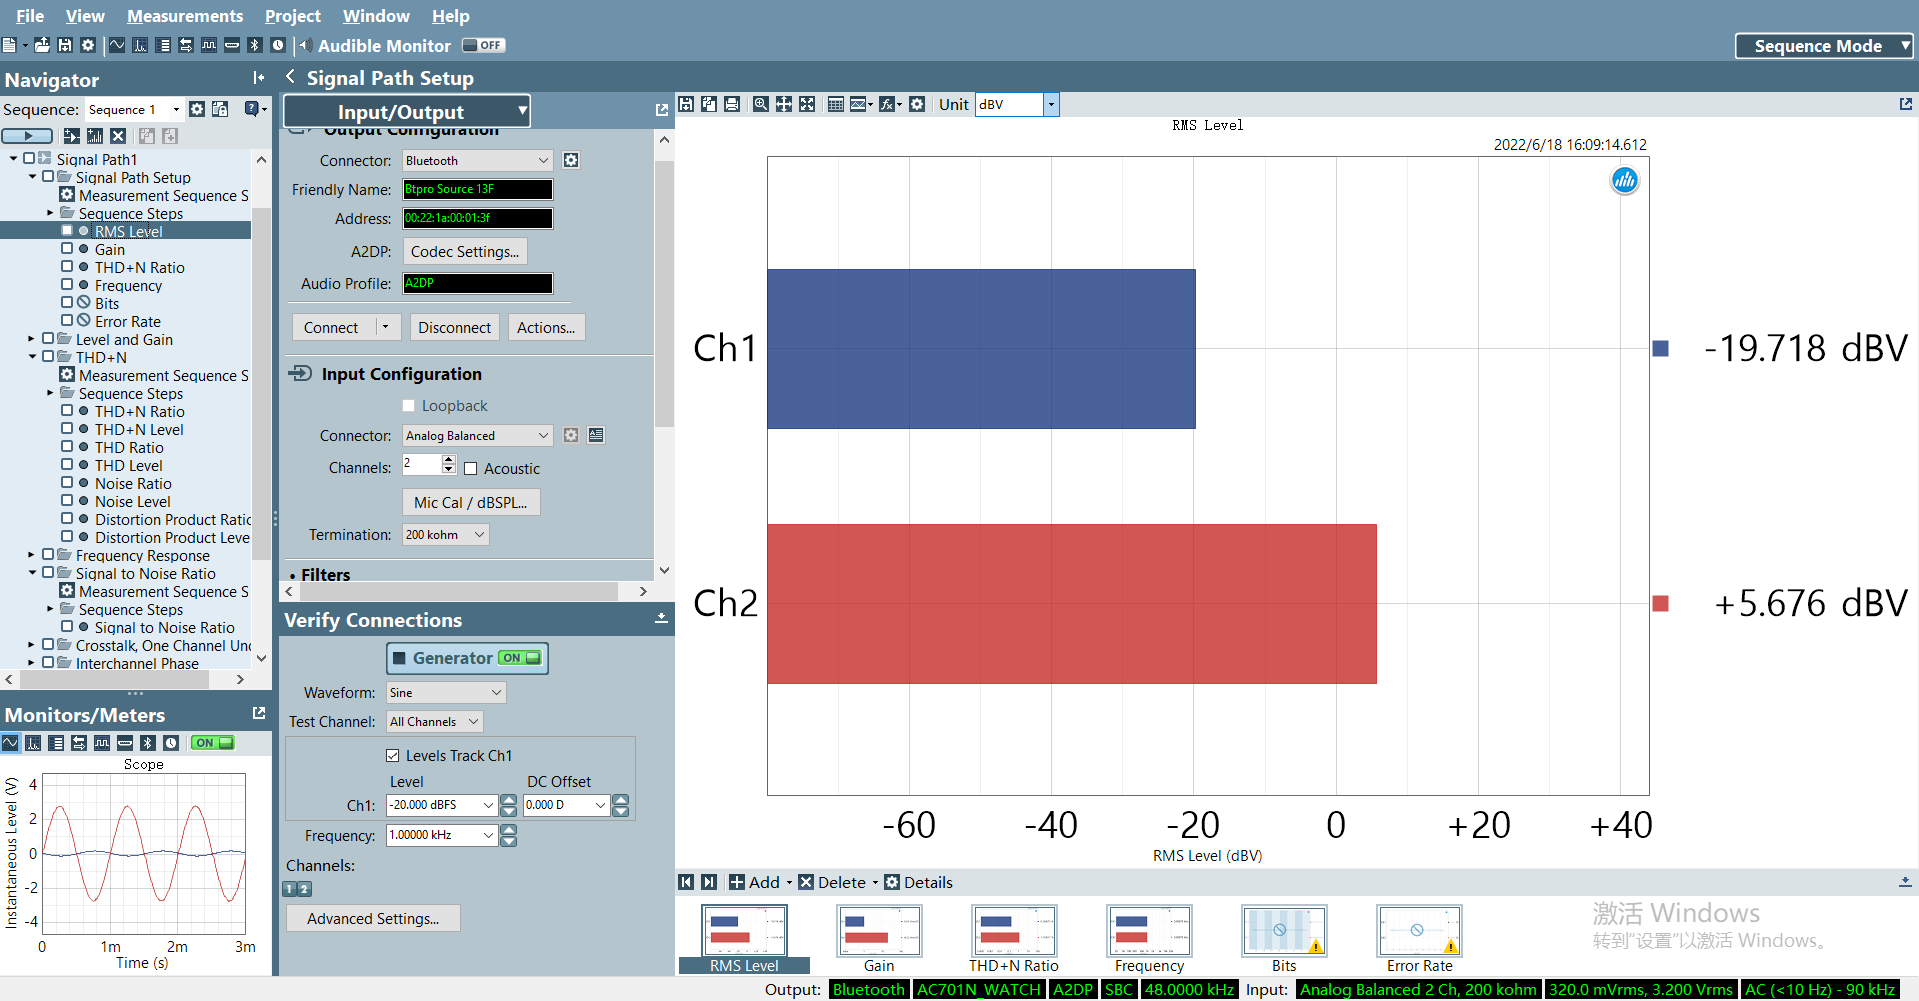Show the data table from graph toolbar
Screen dimensions: 1919x1001
835,104
